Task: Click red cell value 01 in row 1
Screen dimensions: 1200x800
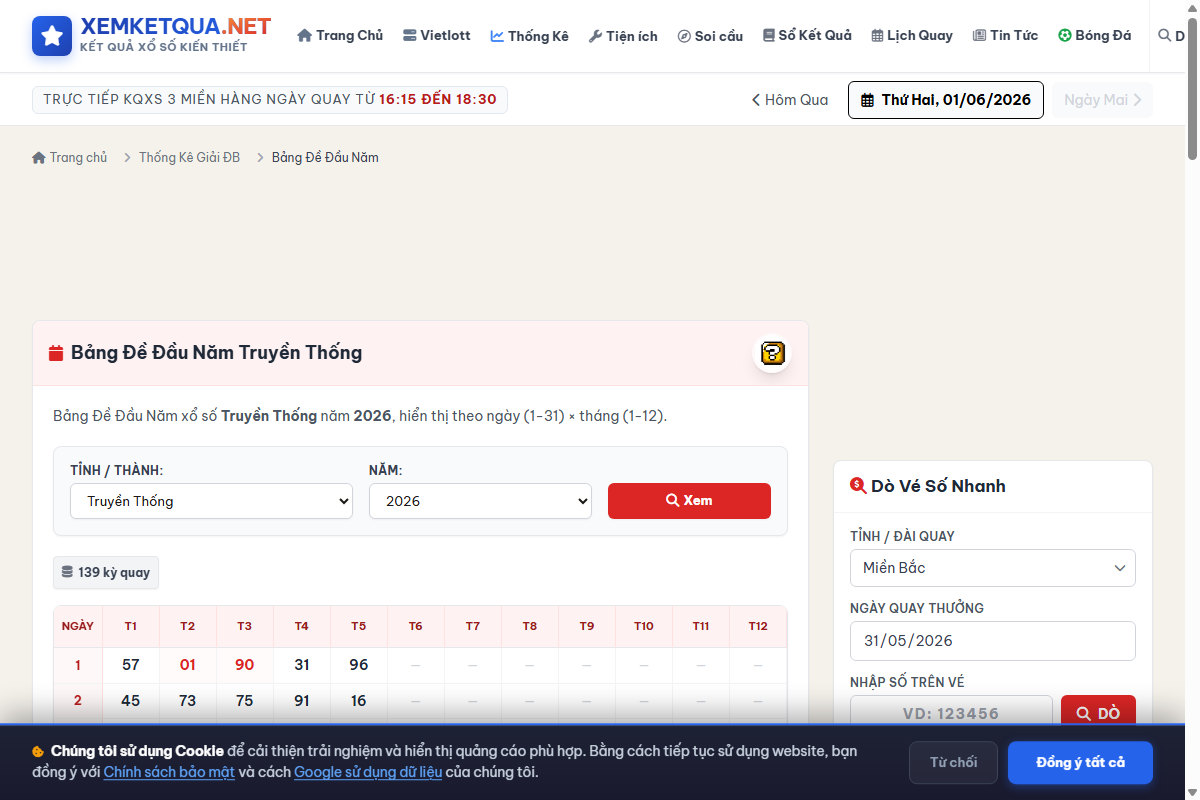Action: coord(188,665)
